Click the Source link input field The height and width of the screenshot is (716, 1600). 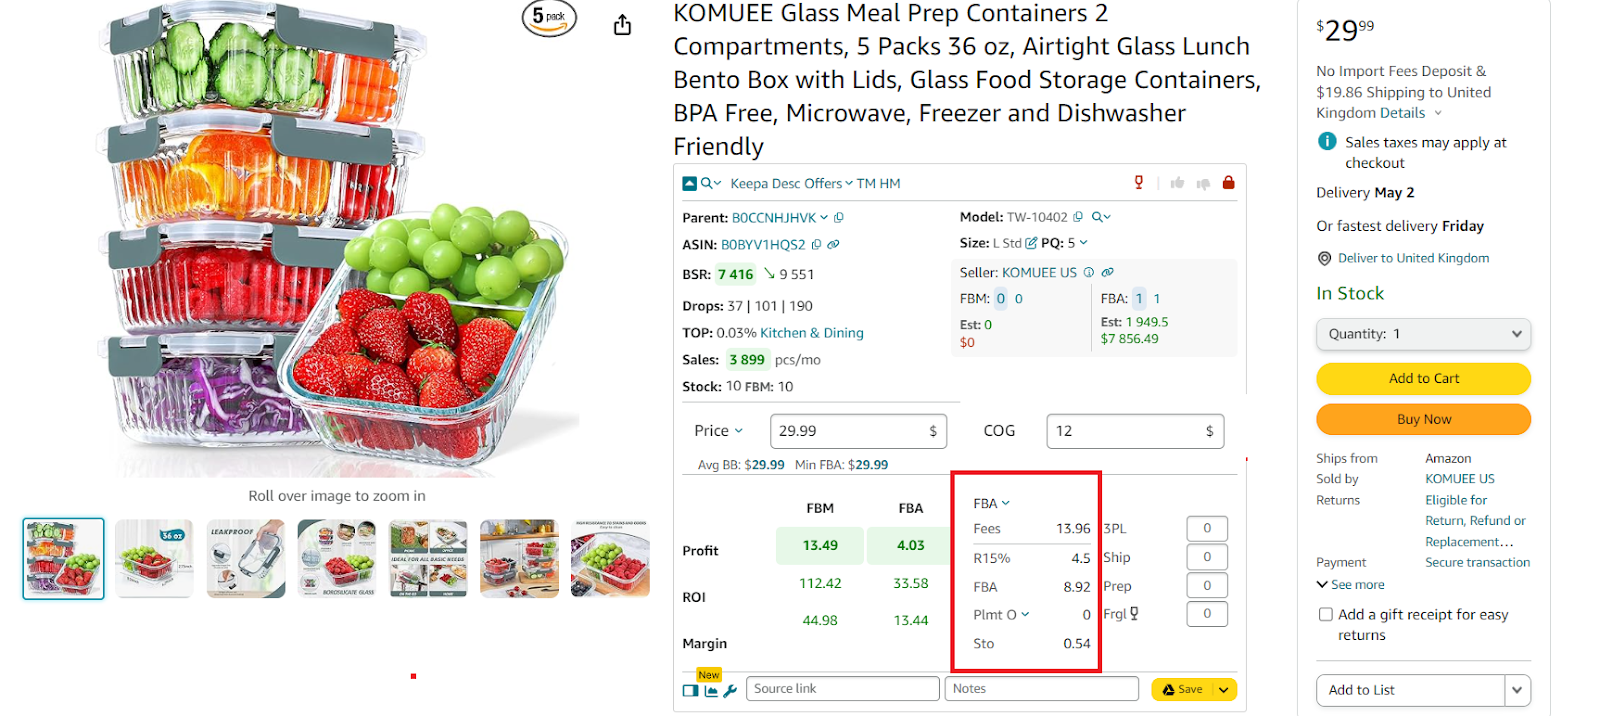[x=842, y=688]
